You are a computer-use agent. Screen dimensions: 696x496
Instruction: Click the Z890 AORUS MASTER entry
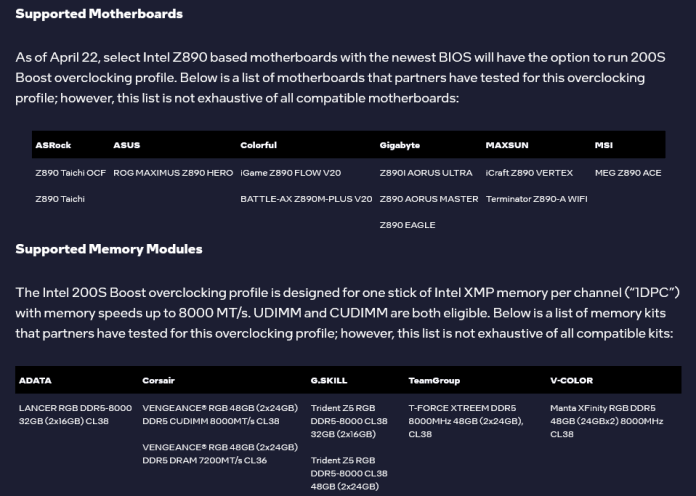coord(429,199)
